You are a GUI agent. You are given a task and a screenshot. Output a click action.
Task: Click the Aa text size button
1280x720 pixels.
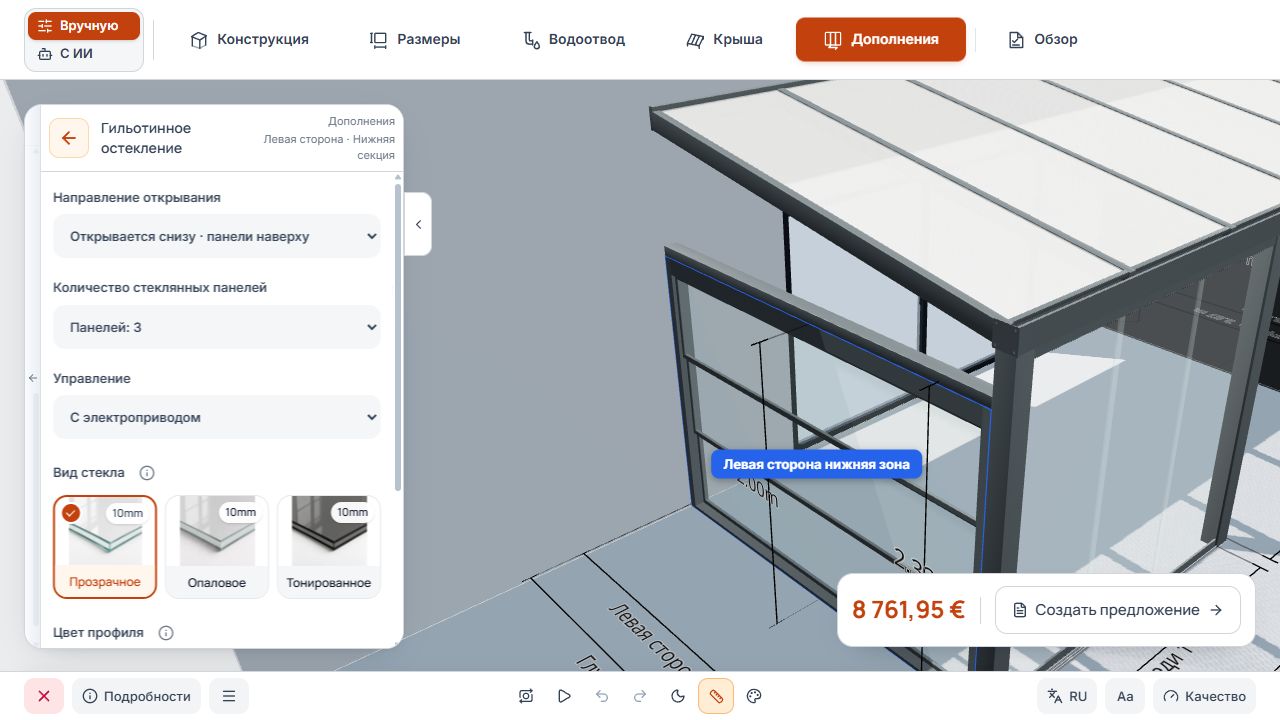coord(1125,696)
